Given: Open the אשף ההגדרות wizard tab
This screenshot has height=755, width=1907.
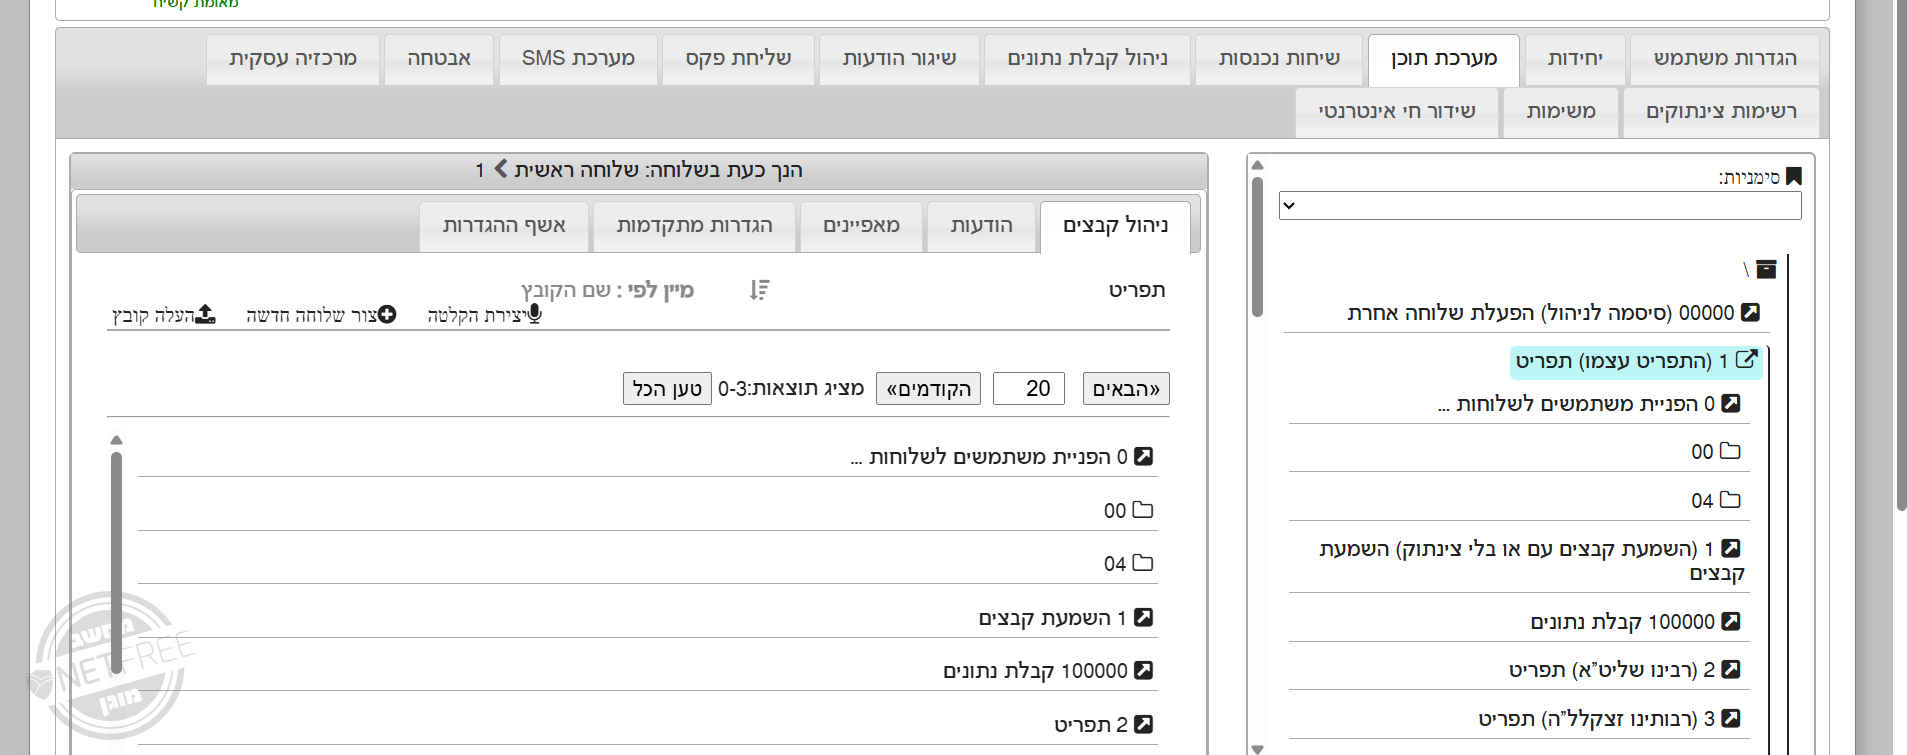Looking at the screenshot, I should (504, 226).
